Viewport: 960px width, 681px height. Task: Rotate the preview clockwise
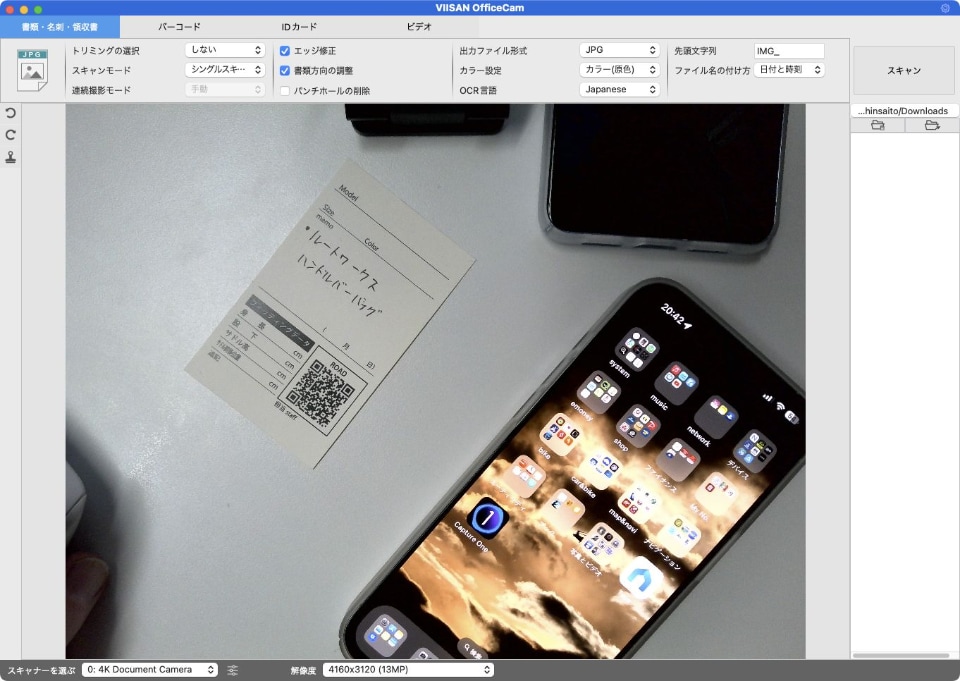(10, 134)
